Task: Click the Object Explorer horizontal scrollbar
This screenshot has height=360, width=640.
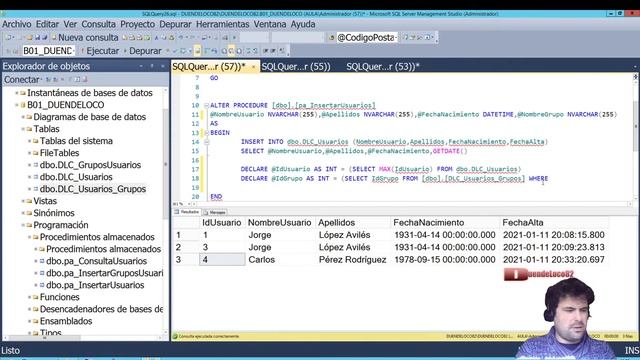Action: tap(45, 338)
